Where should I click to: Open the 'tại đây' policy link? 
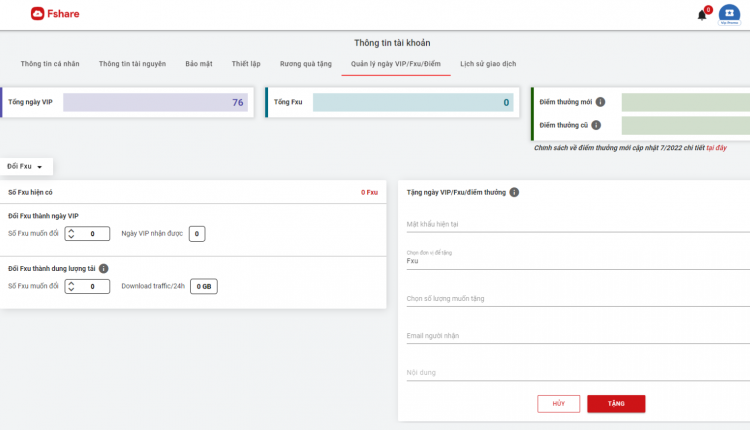tap(717, 148)
